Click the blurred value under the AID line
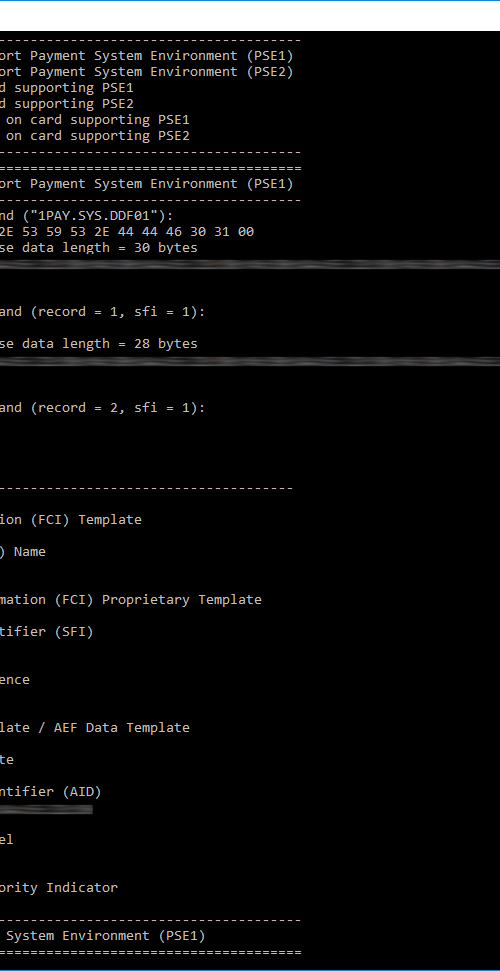500x971 pixels. [x=46, y=809]
